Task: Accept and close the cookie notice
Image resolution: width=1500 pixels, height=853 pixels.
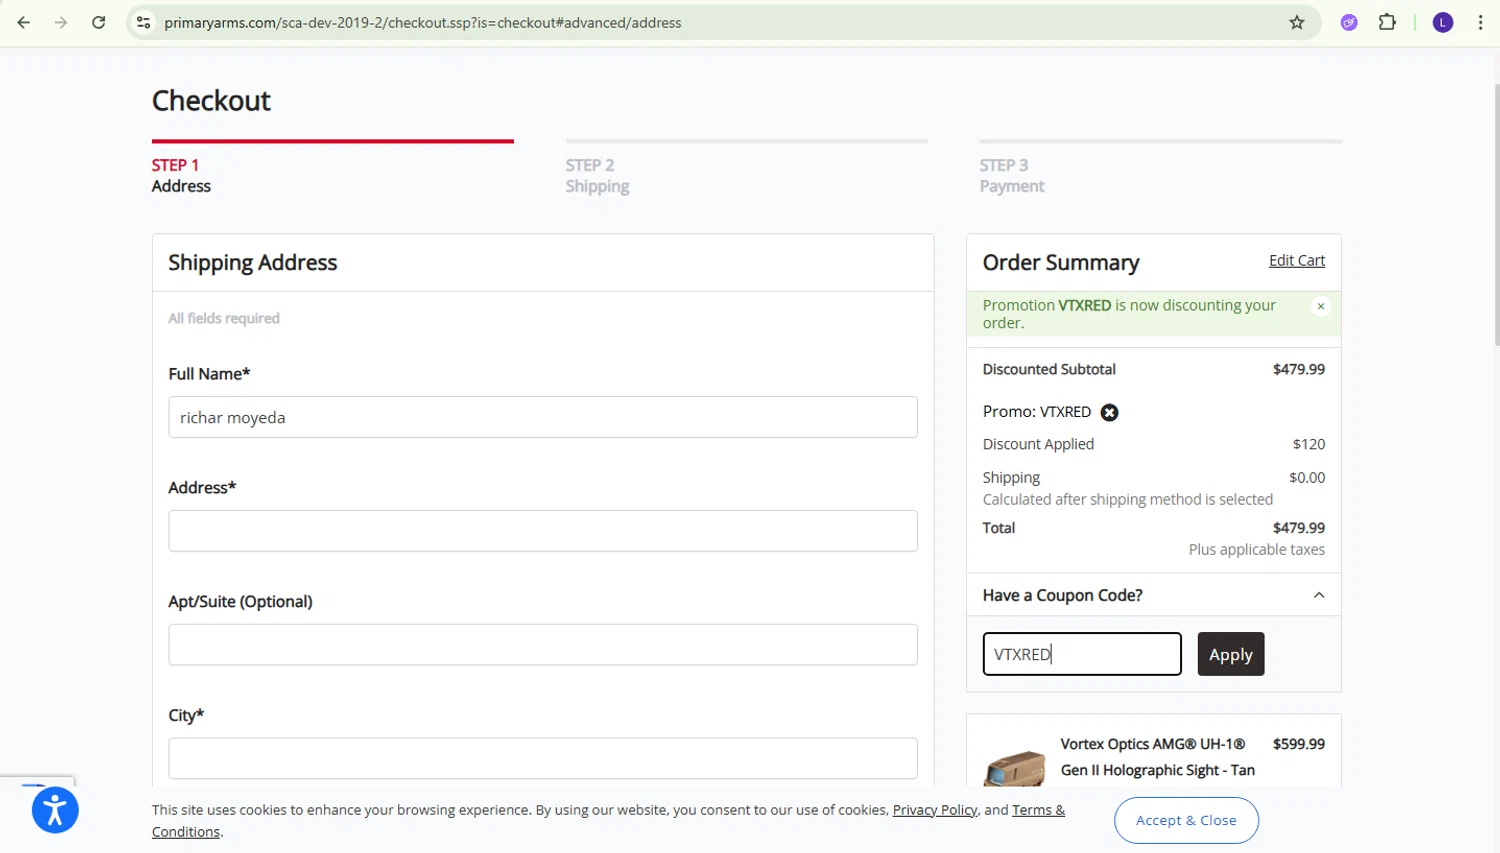Action: pos(1186,820)
